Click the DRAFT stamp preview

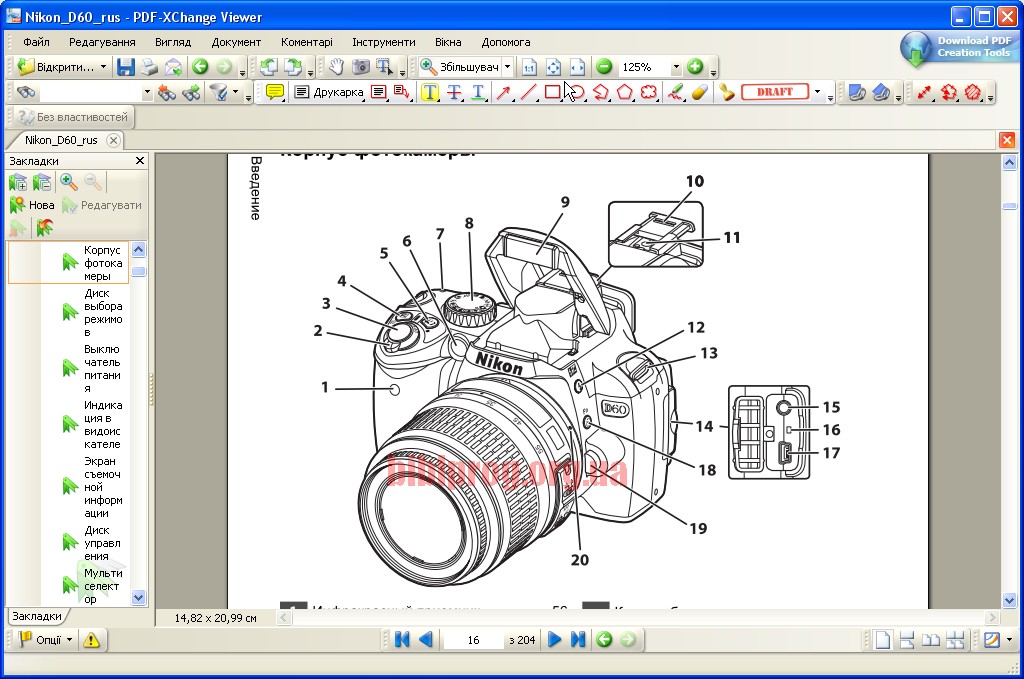[775, 92]
